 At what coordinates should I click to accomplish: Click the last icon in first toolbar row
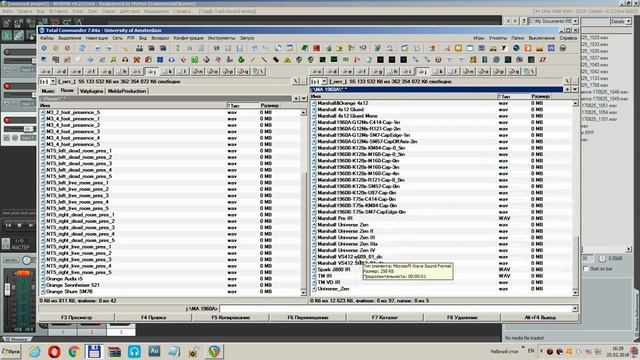(562, 48)
